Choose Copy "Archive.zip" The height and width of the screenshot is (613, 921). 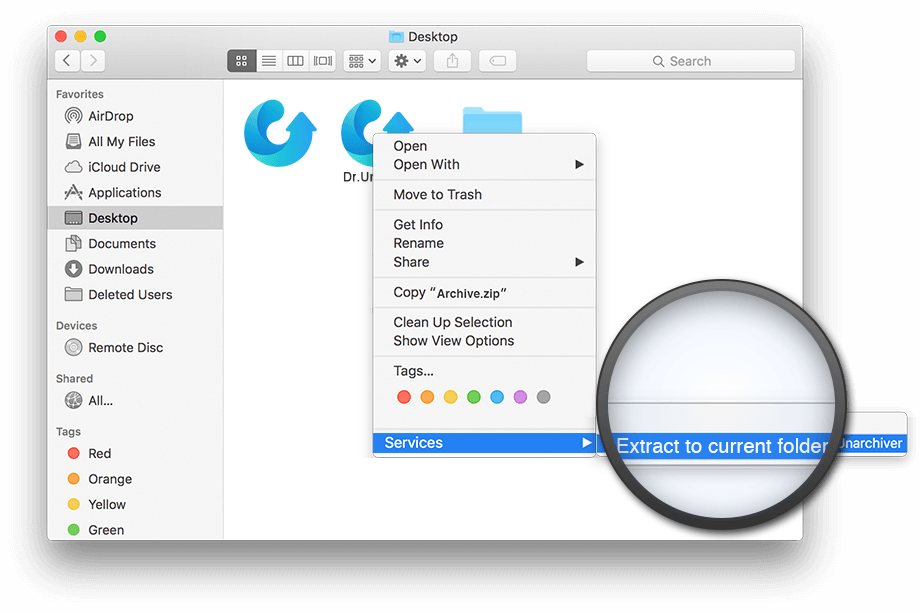(484, 292)
